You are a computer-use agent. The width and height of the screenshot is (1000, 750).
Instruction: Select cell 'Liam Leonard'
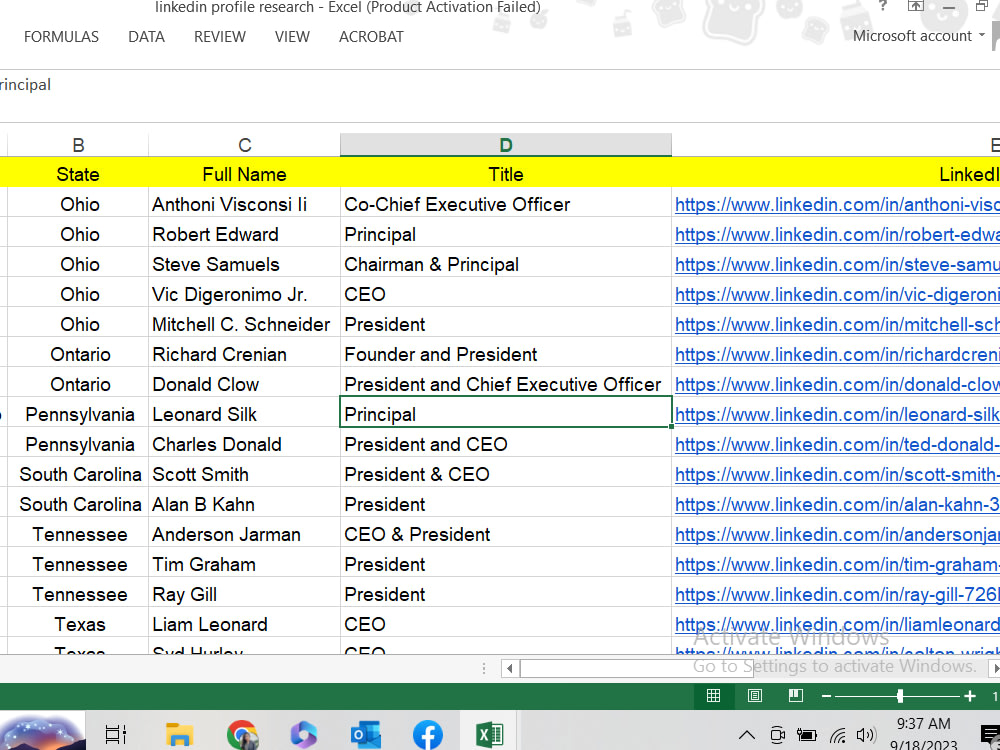point(244,624)
